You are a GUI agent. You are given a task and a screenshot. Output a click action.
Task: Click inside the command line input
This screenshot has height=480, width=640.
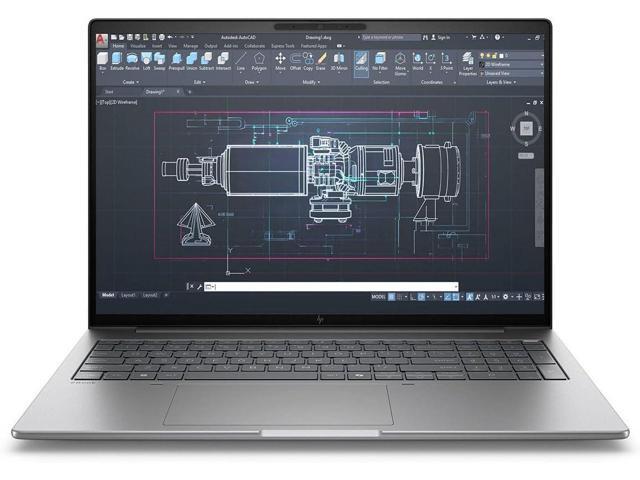[330, 286]
